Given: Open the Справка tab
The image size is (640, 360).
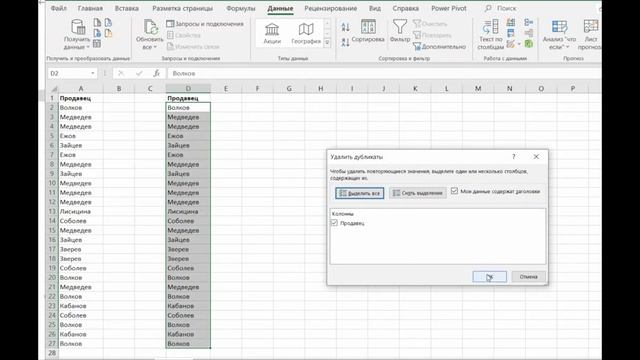Looking at the screenshot, I should (x=405, y=8).
